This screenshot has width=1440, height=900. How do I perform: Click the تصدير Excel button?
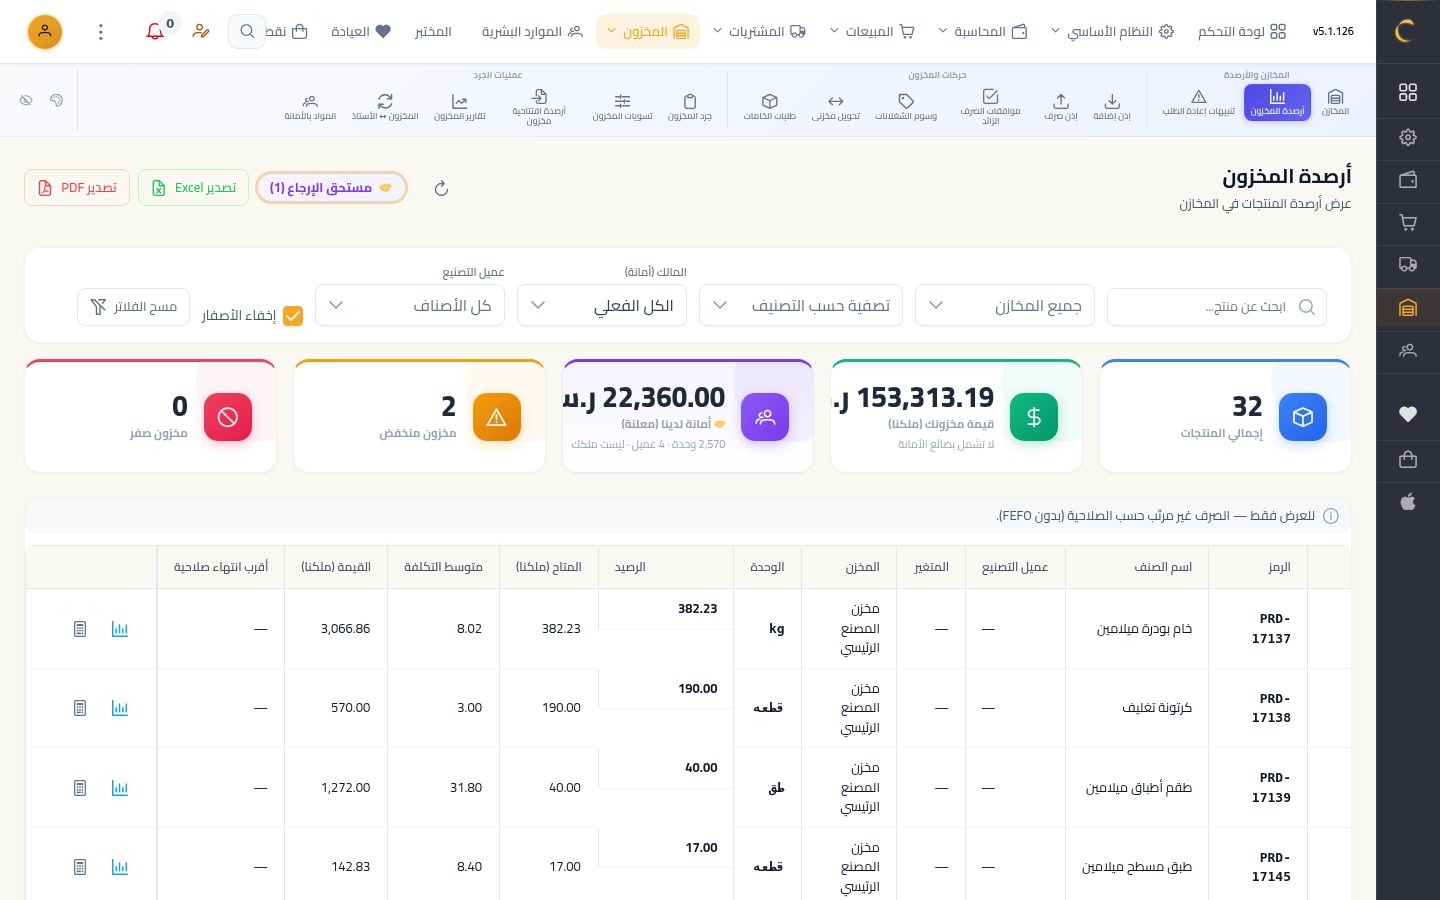[193, 188]
